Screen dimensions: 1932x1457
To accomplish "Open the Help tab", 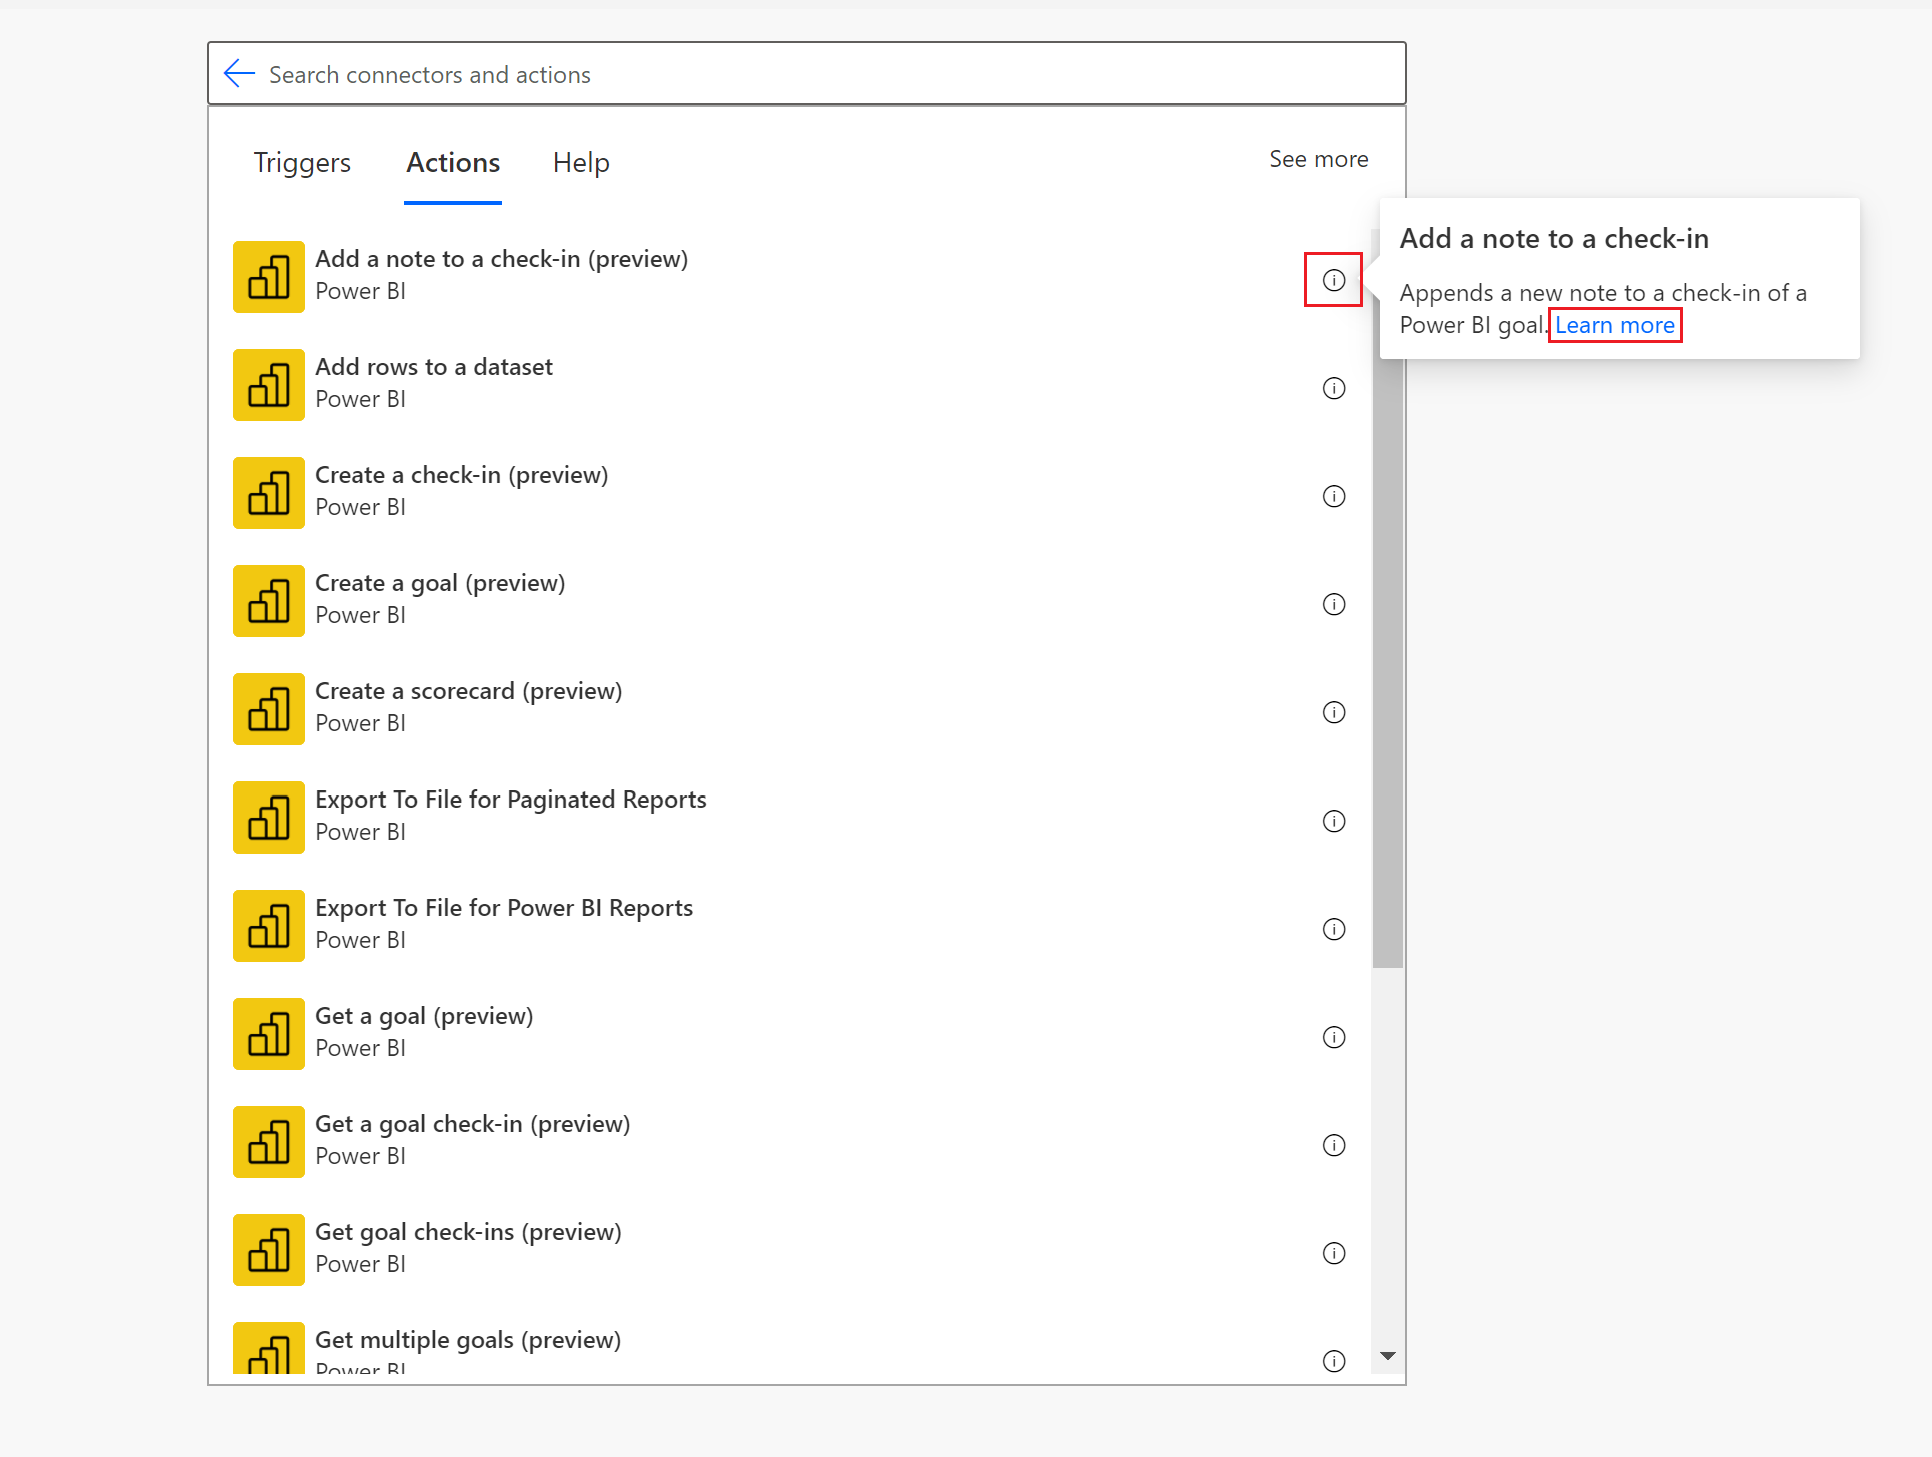I will 581,162.
